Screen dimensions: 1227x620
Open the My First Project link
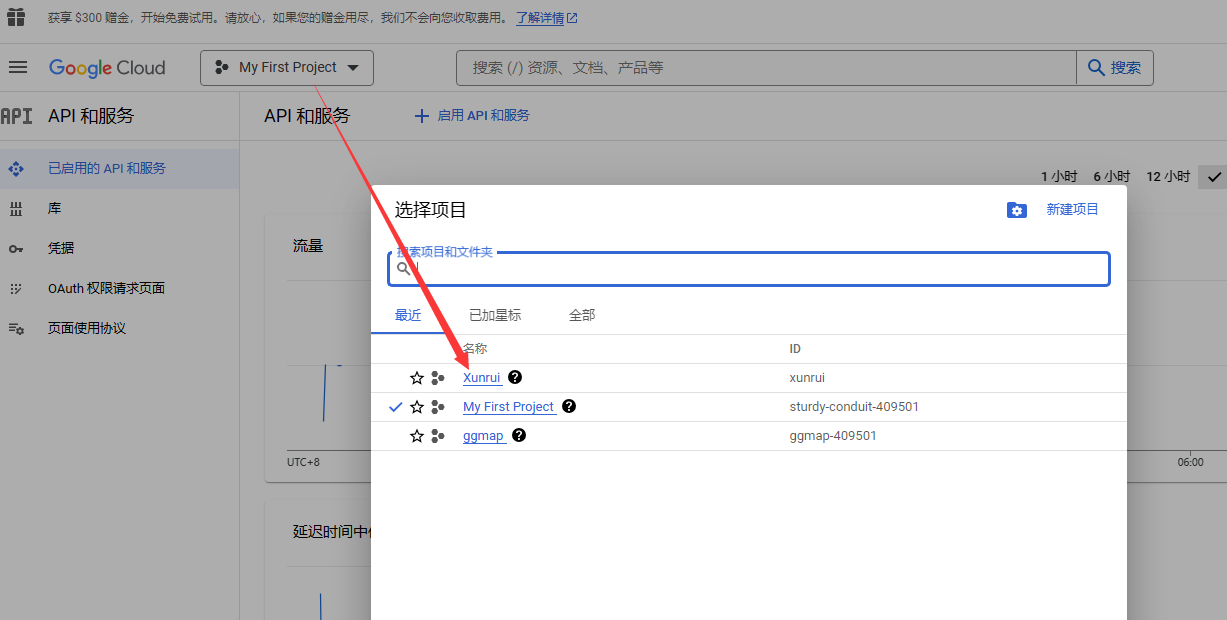coord(508,407)
